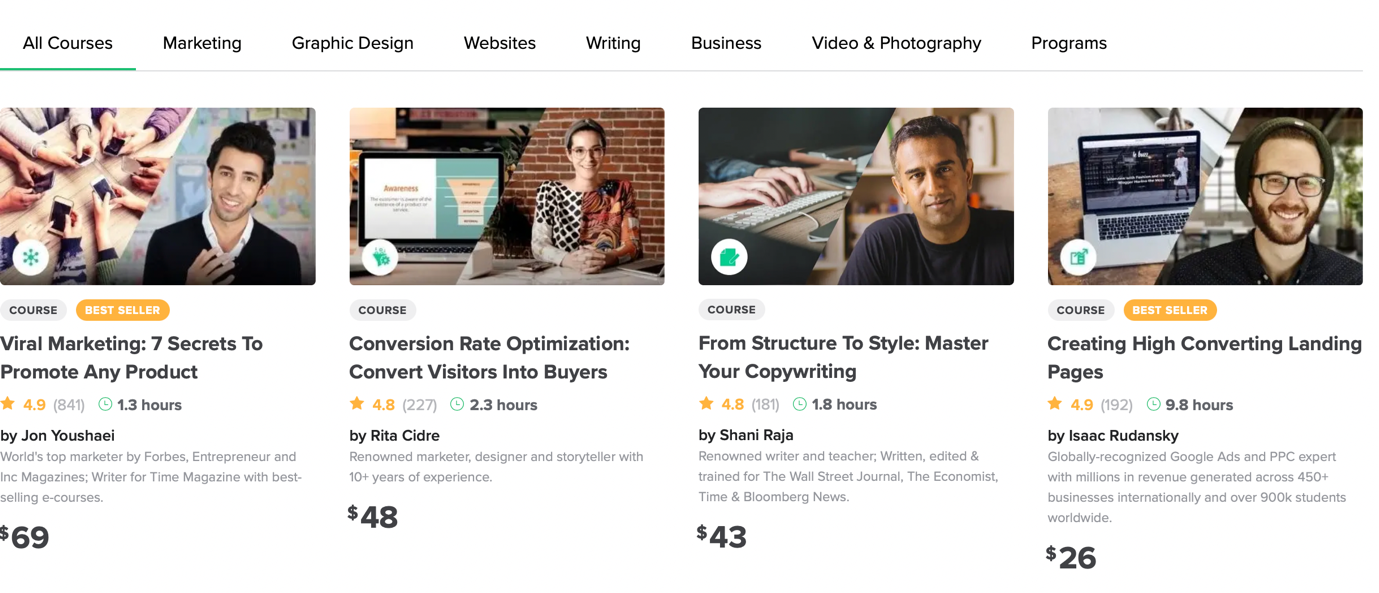Select the Video & Photography tab
1379x593 pixels.
point(896,43)
